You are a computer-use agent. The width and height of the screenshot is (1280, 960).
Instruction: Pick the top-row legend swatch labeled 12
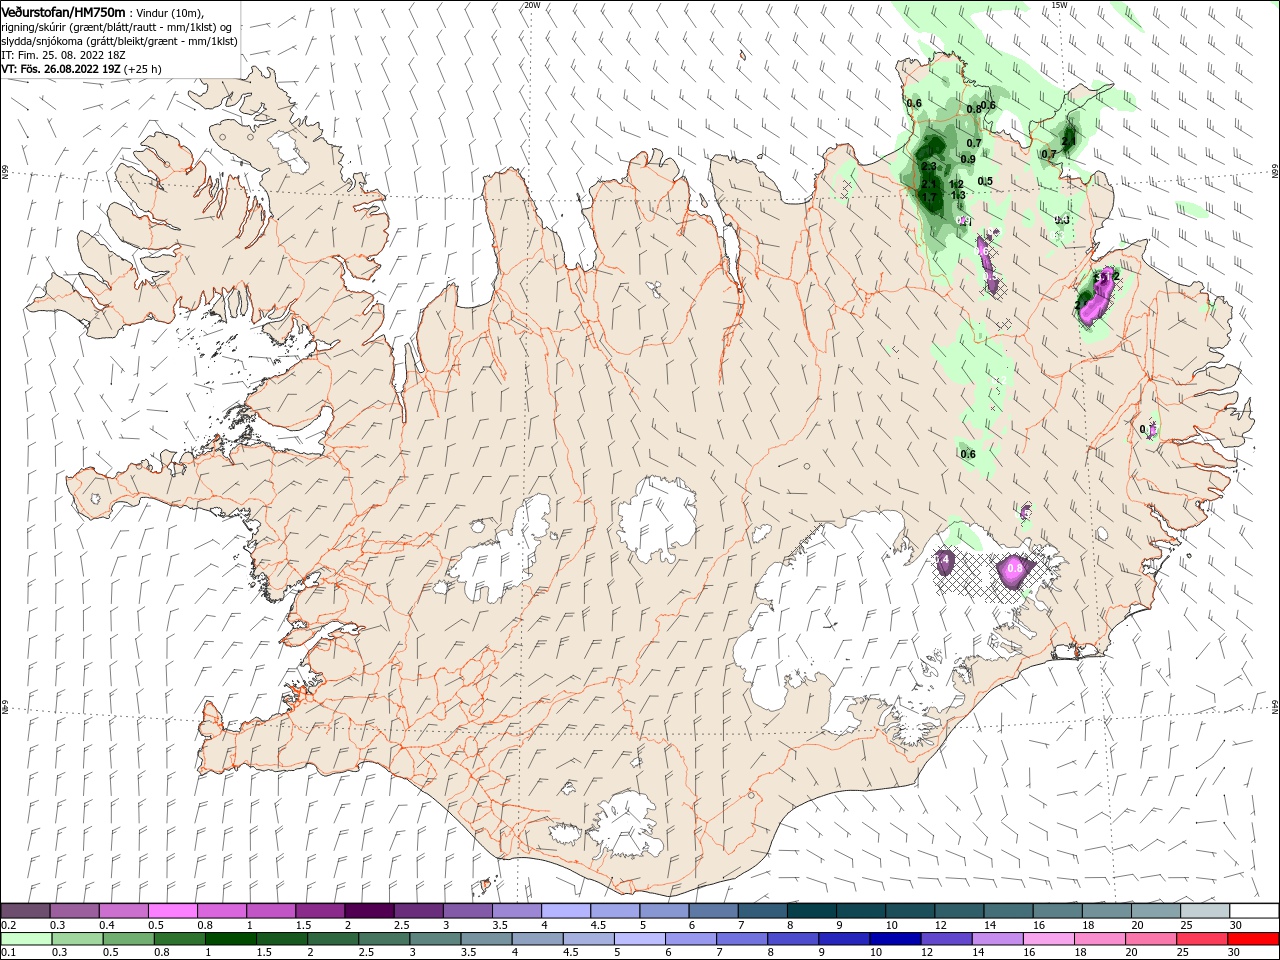[958, 910]
